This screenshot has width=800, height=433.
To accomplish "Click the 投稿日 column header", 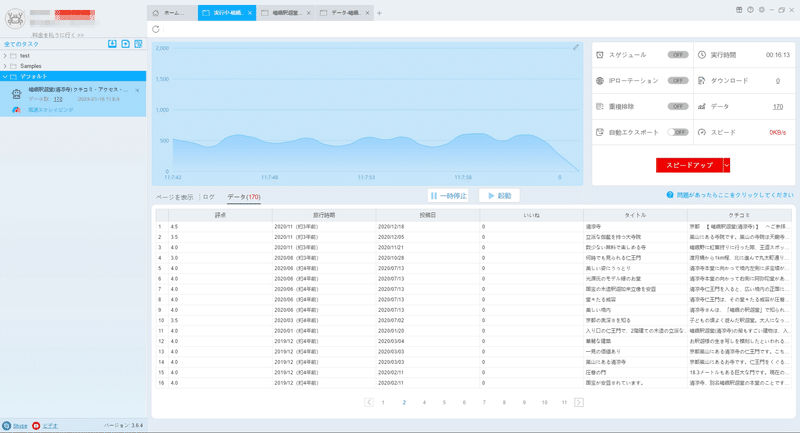I will 427,215.
